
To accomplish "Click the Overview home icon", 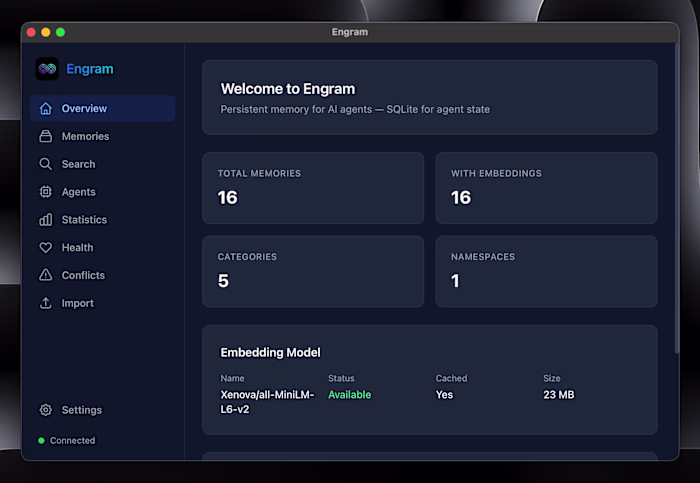I will 46,108.
